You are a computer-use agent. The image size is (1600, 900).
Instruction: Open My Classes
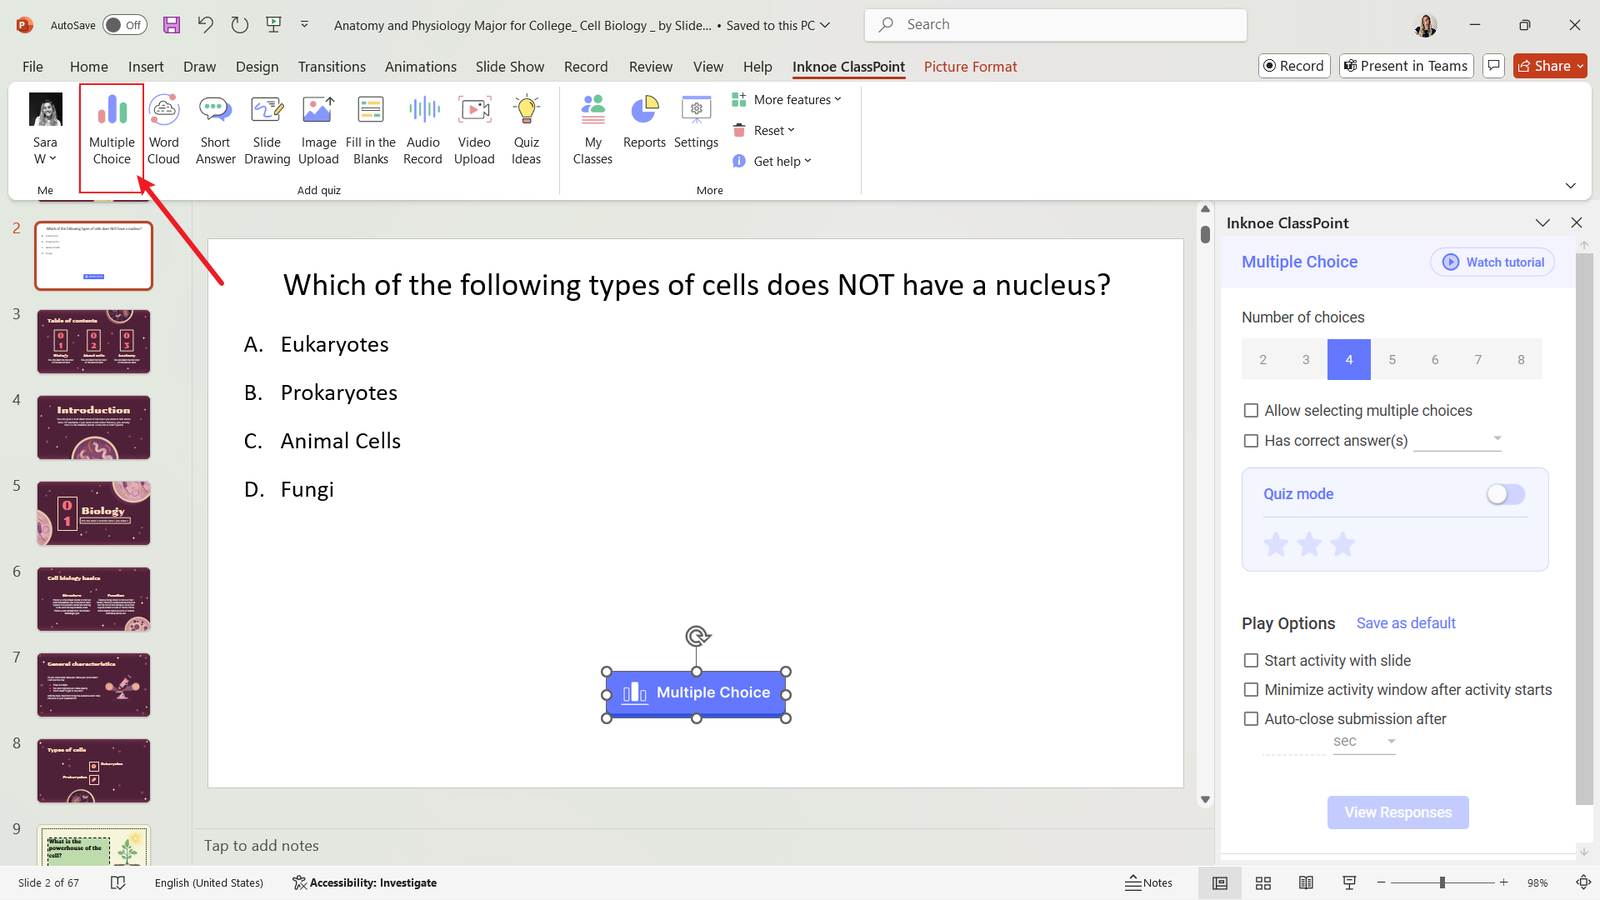(x=593, y=130)
